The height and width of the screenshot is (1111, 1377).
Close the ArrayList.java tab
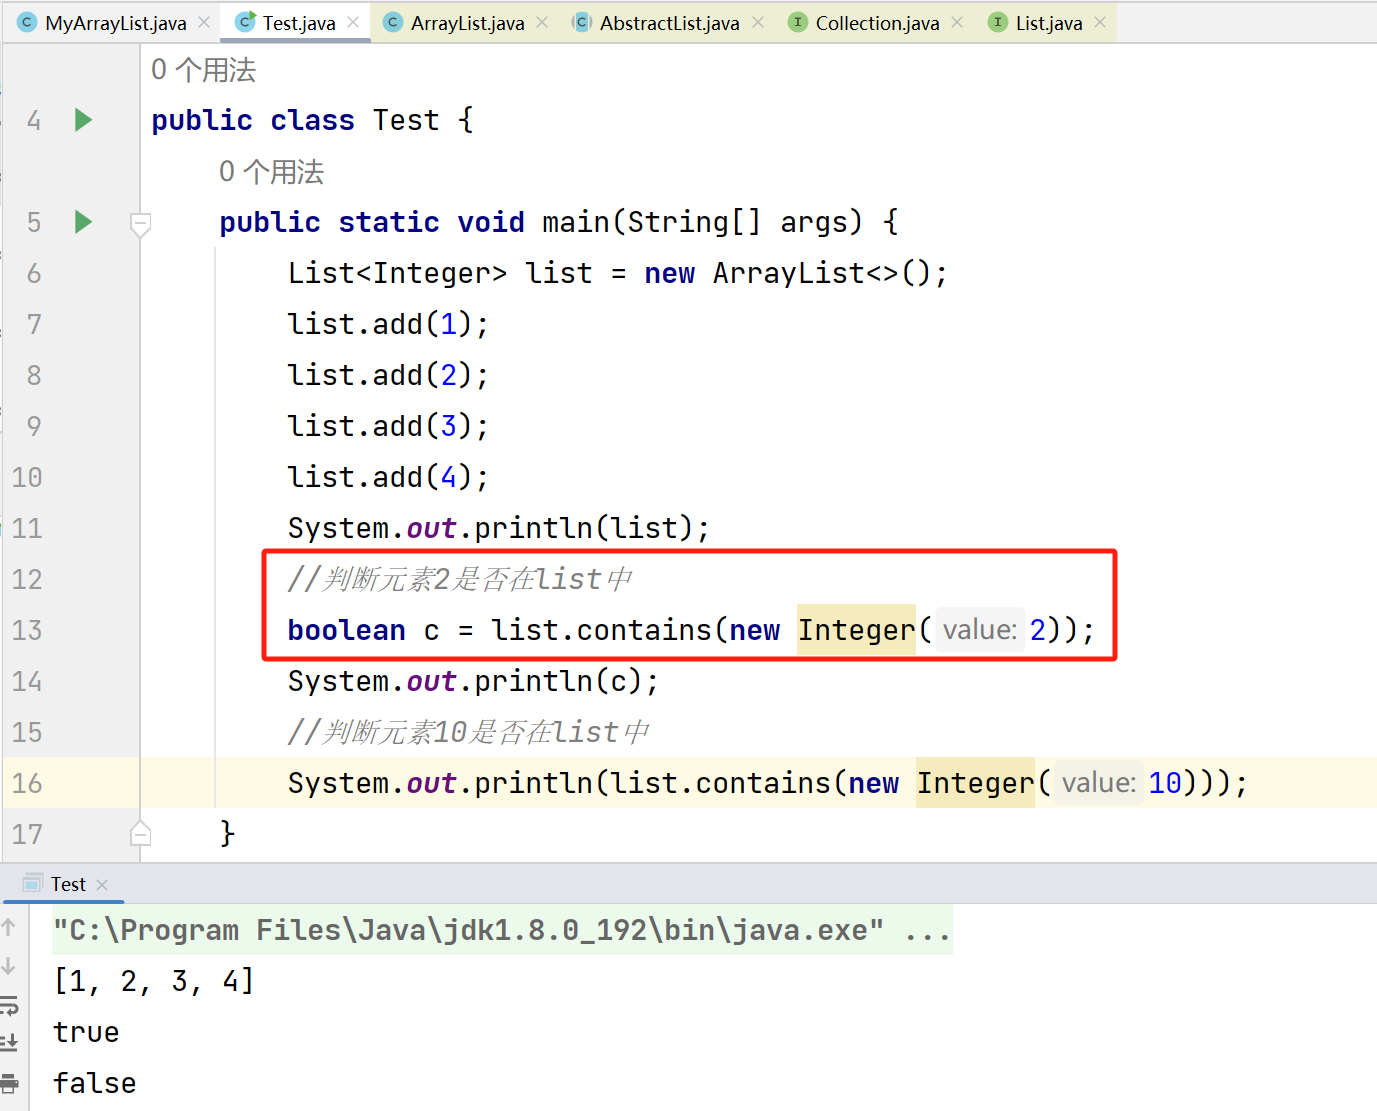tap(542, 22)
